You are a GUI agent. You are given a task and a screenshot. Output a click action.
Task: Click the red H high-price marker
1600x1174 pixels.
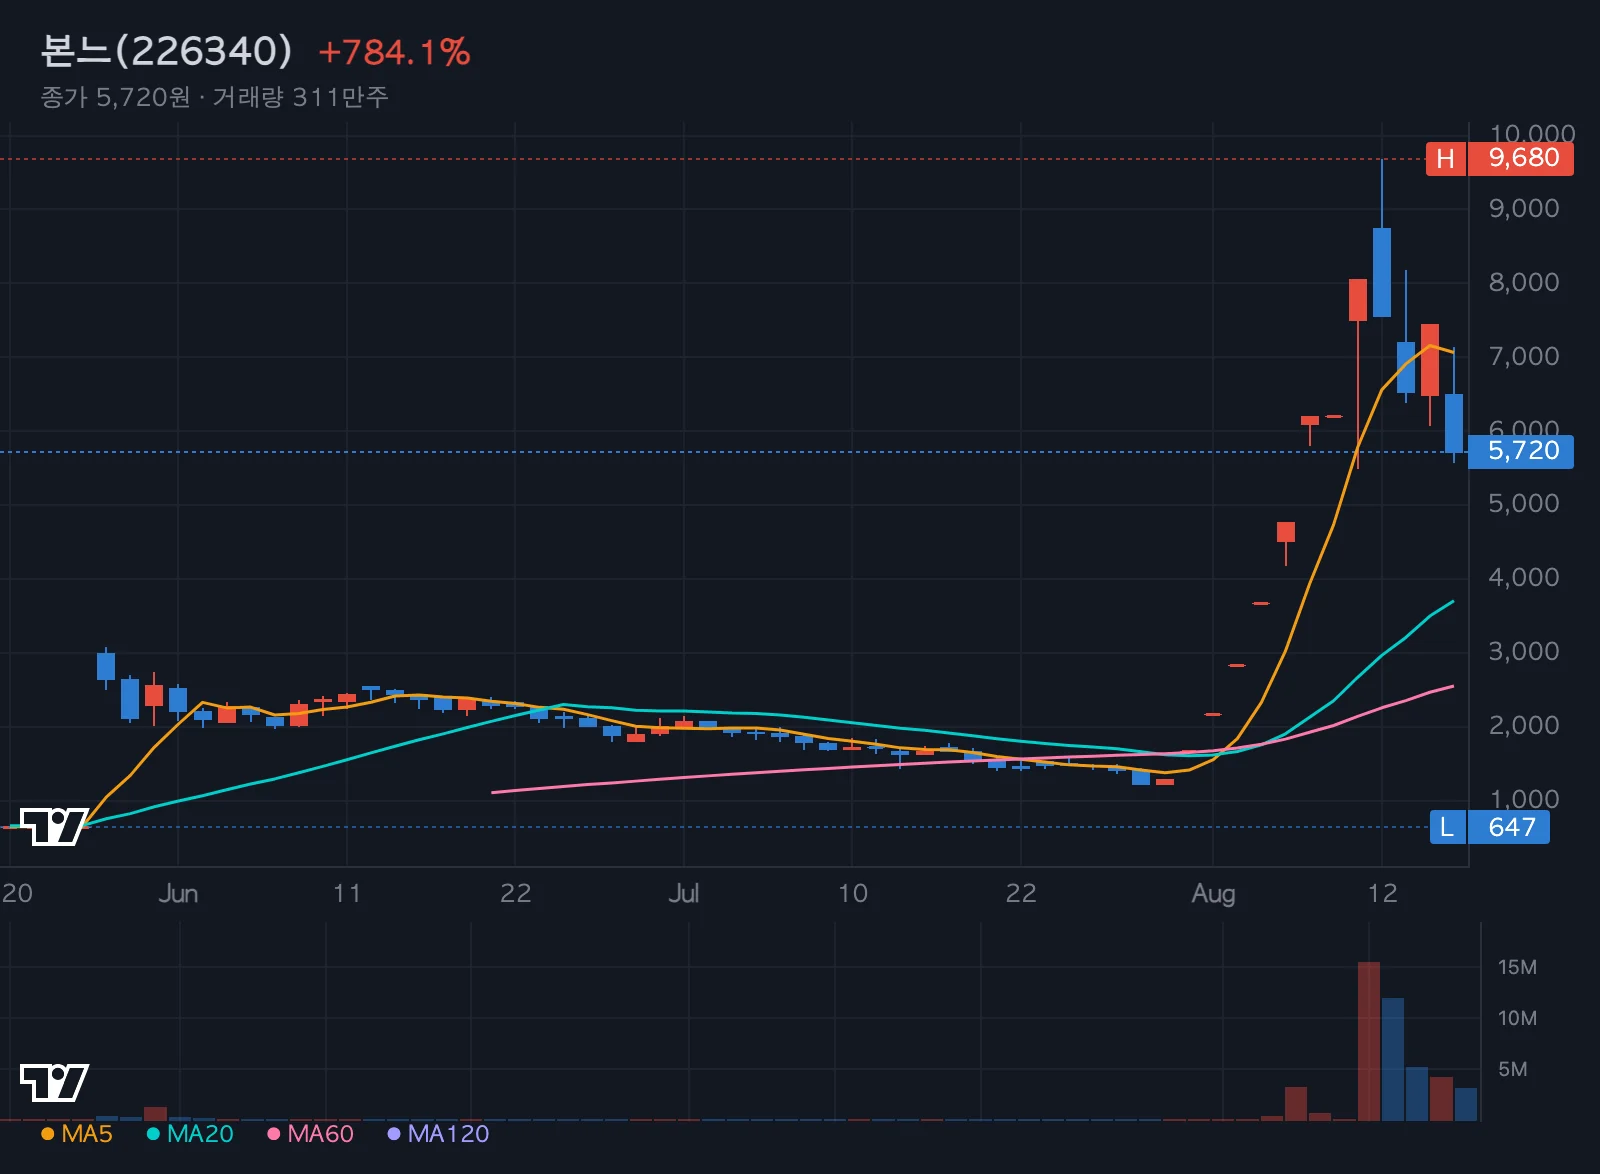point(1446,158)
